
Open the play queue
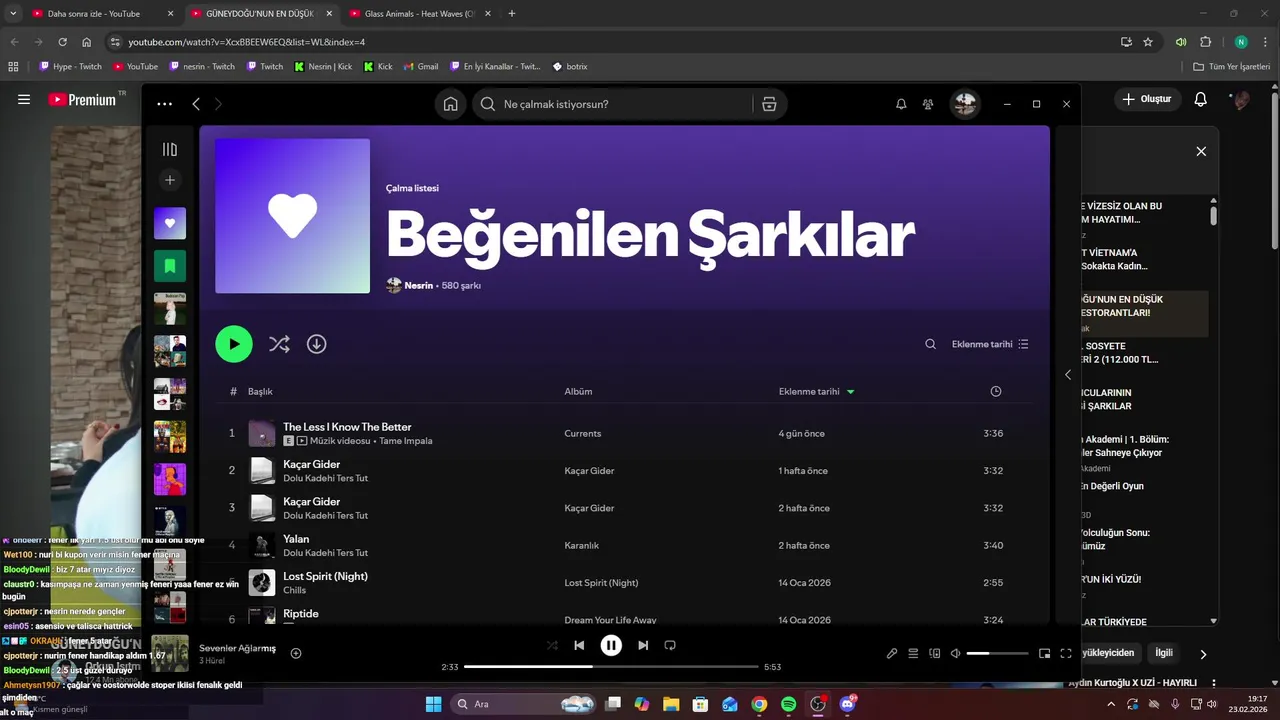(x=913, y=653)
